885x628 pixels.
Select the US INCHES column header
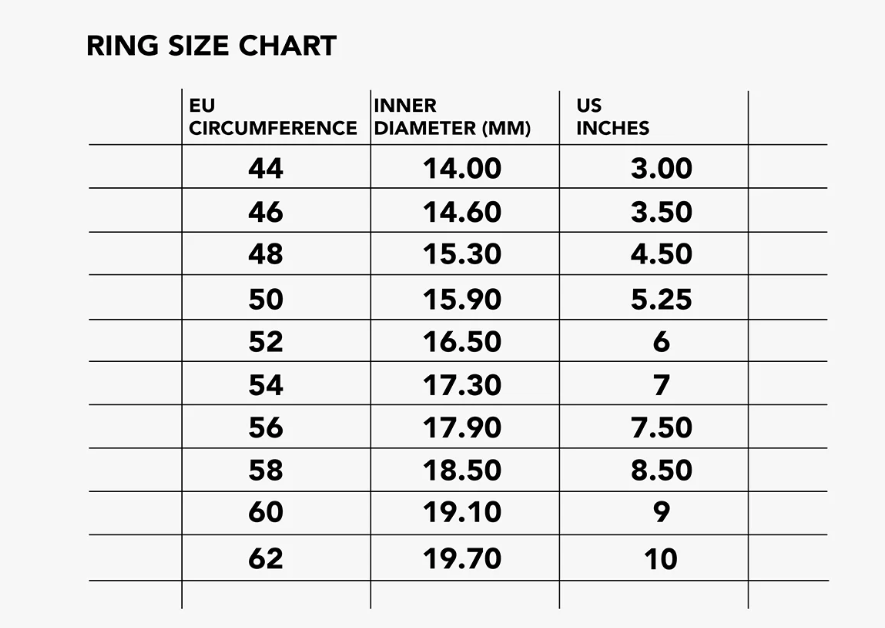click(x=612, y=117)
